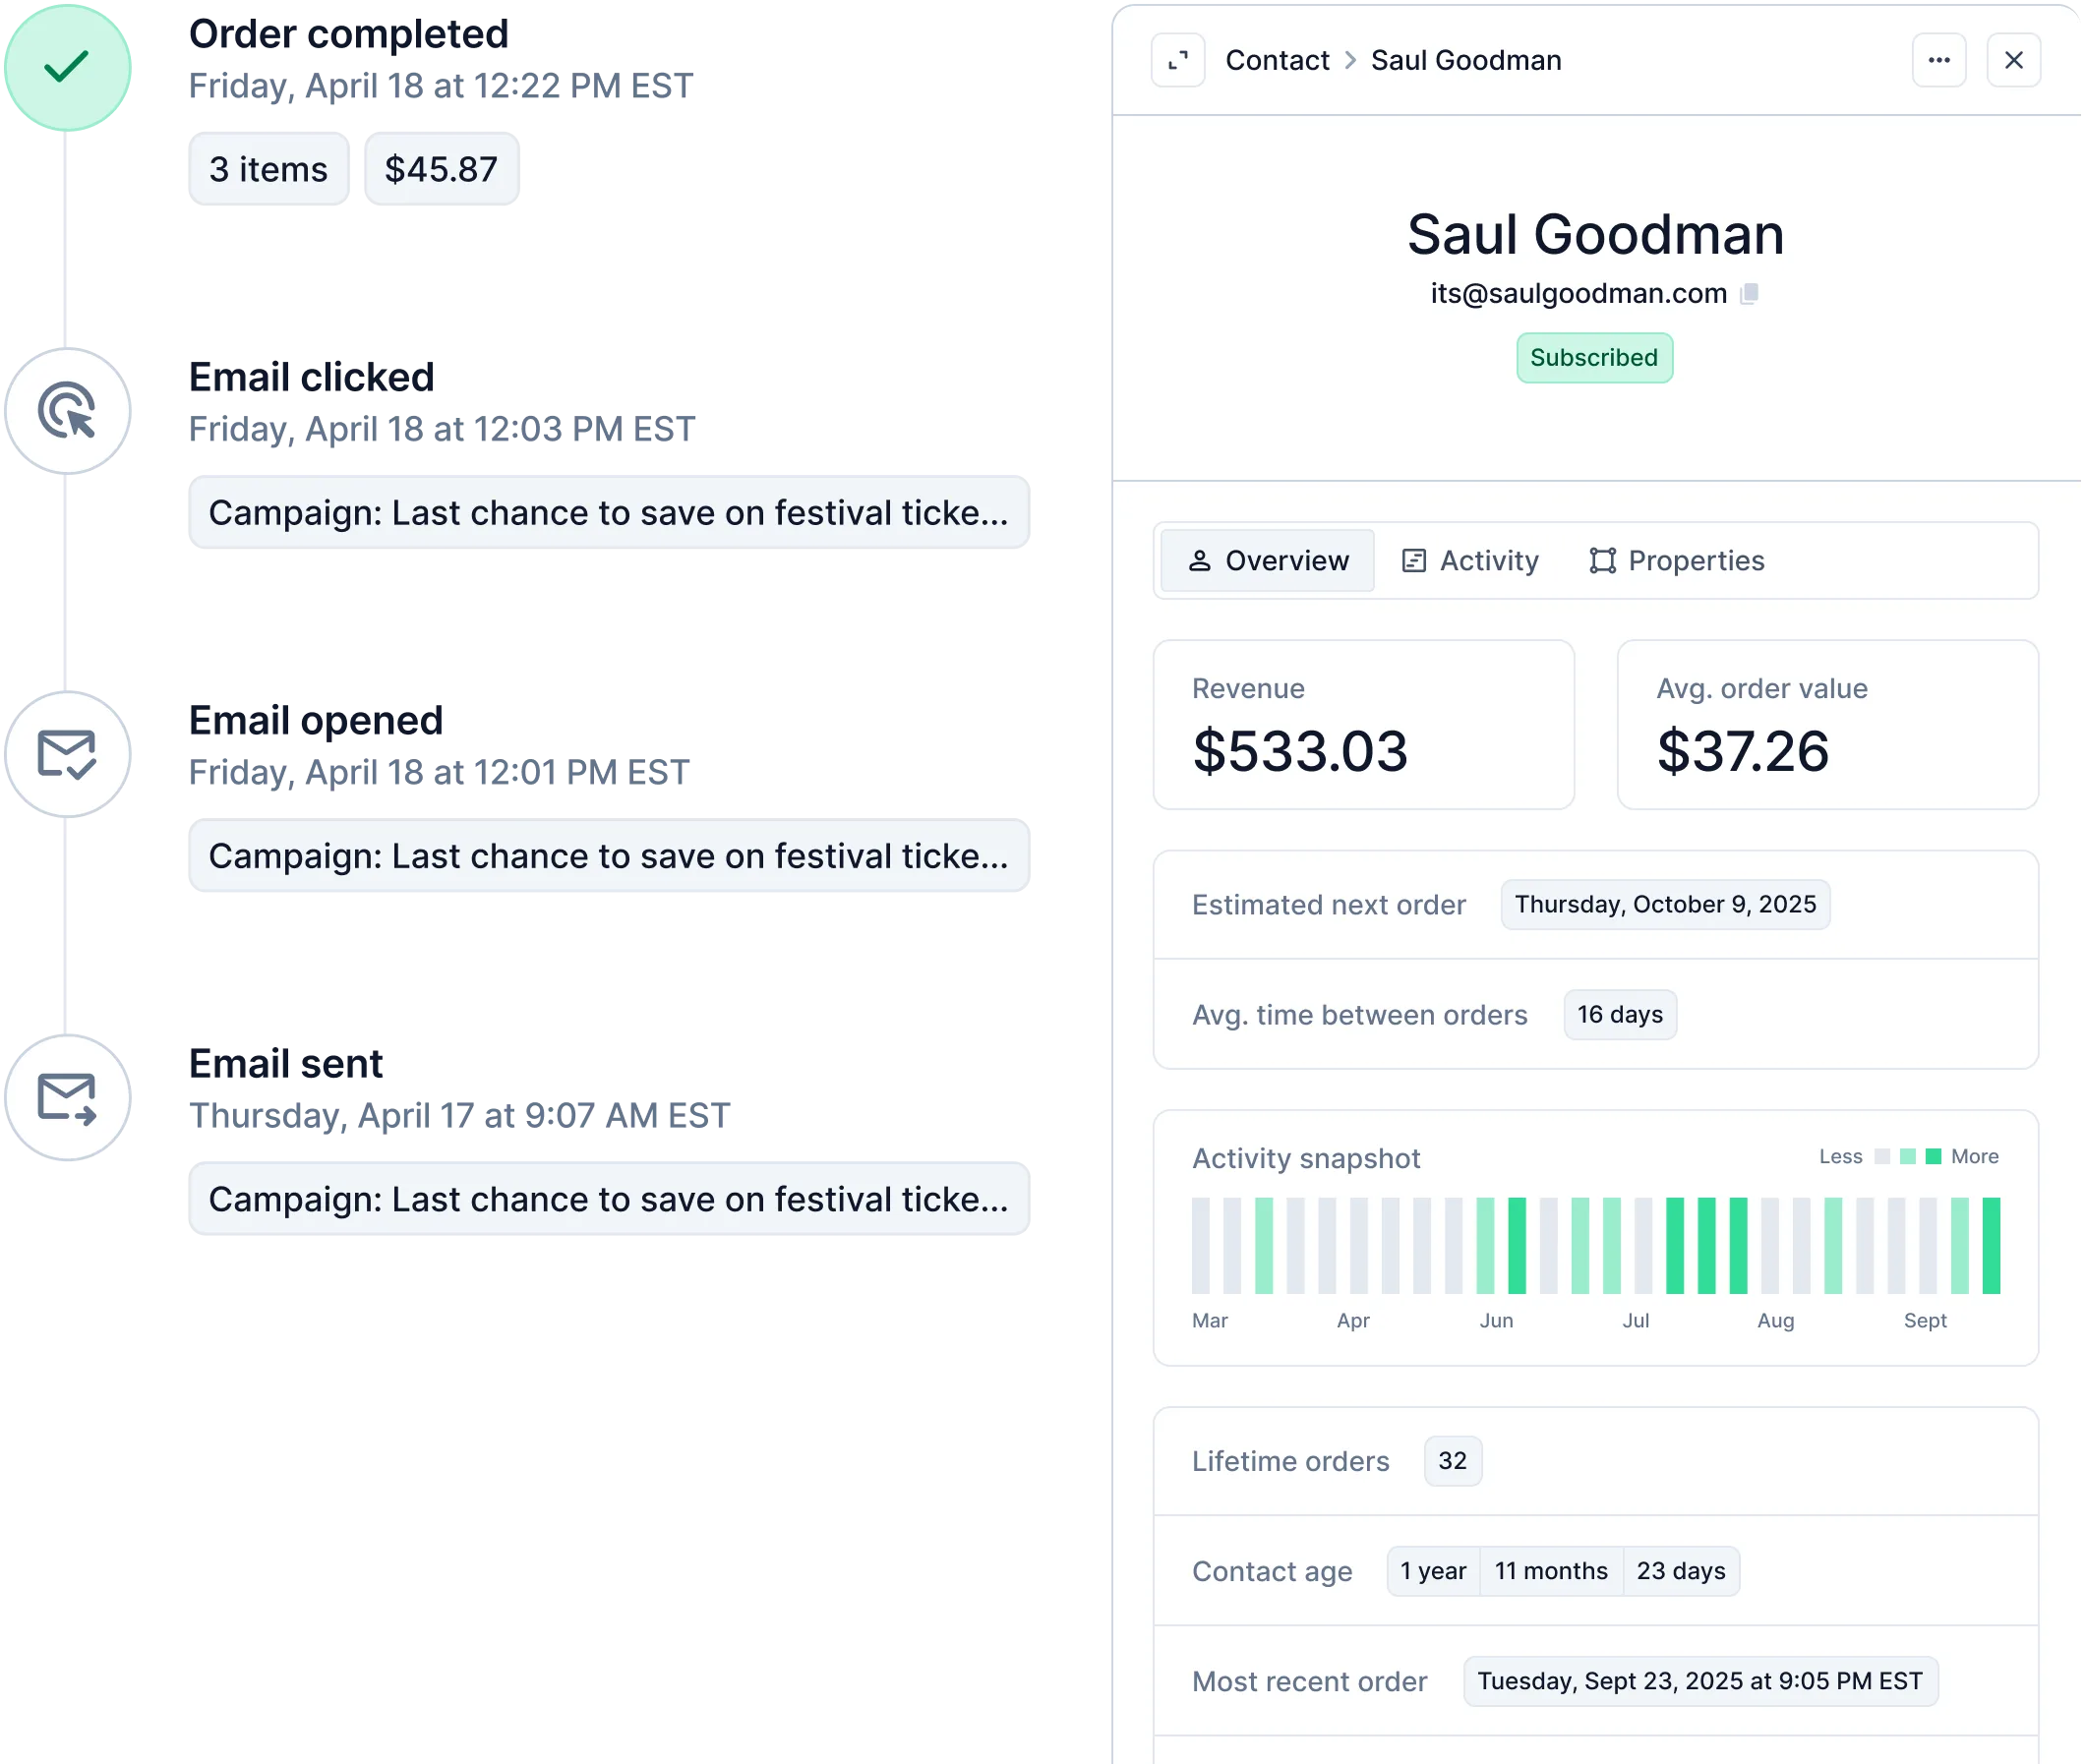2085x1764 pixels.
Task: Select the Overview tab
Action: [x=1268, y=561]
